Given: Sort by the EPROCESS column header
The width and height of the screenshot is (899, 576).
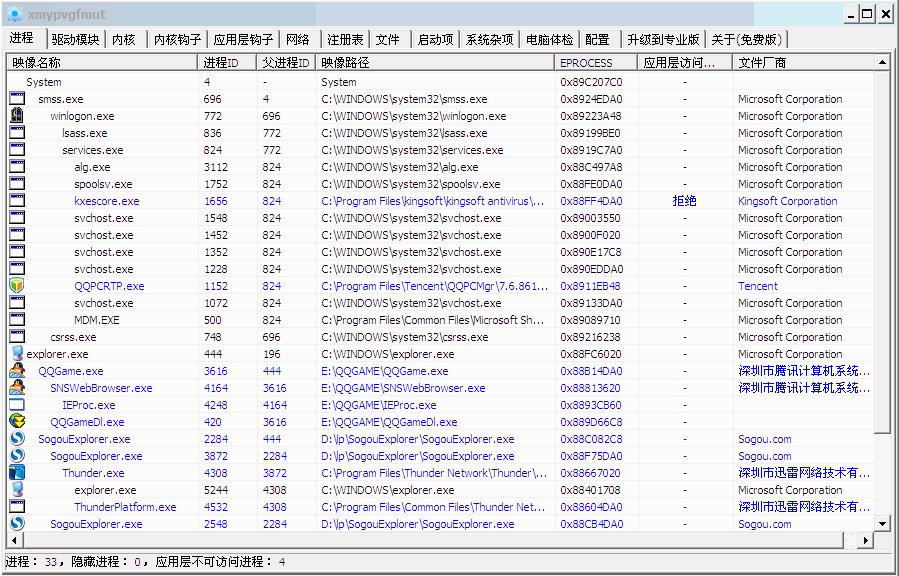Looking at the screenshot, I should click(x=596, y=62).
